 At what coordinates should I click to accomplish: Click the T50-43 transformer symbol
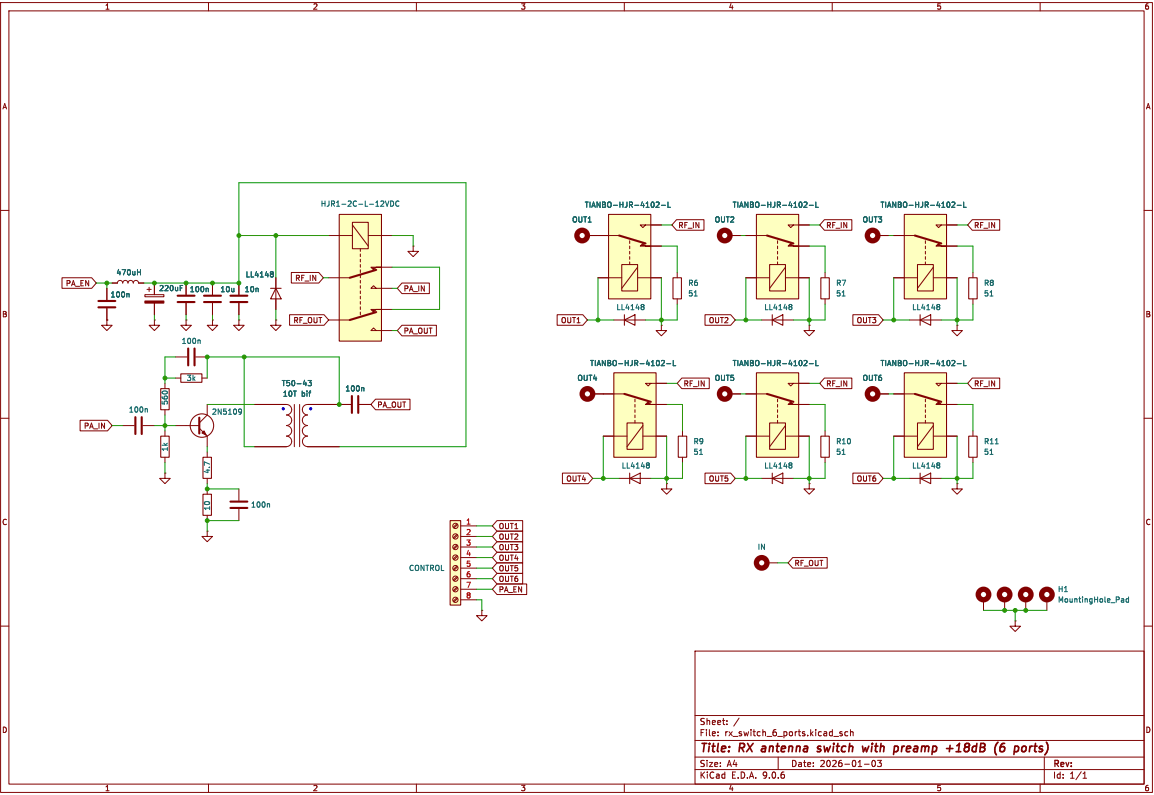[x=295, y=427]
